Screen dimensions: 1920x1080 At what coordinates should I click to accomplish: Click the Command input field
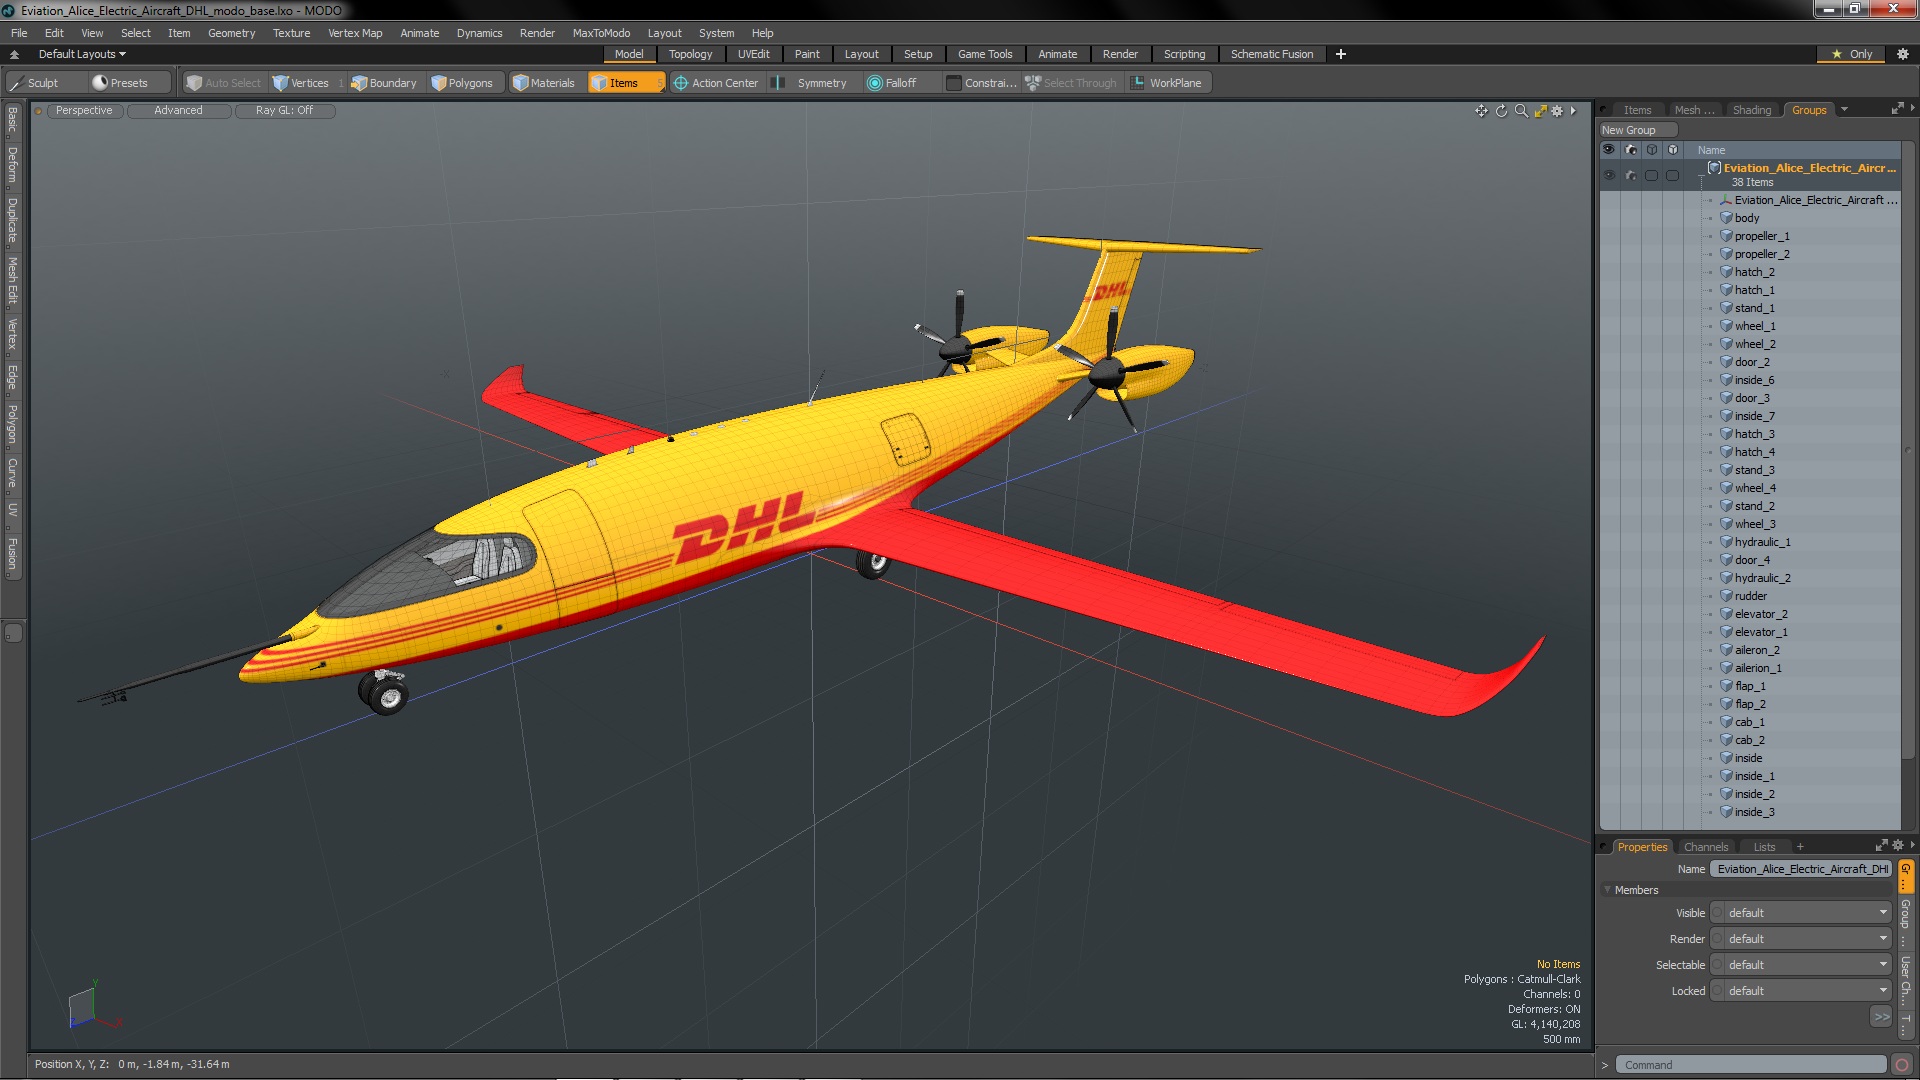pyautogui.click(x=1751, y=1065)
